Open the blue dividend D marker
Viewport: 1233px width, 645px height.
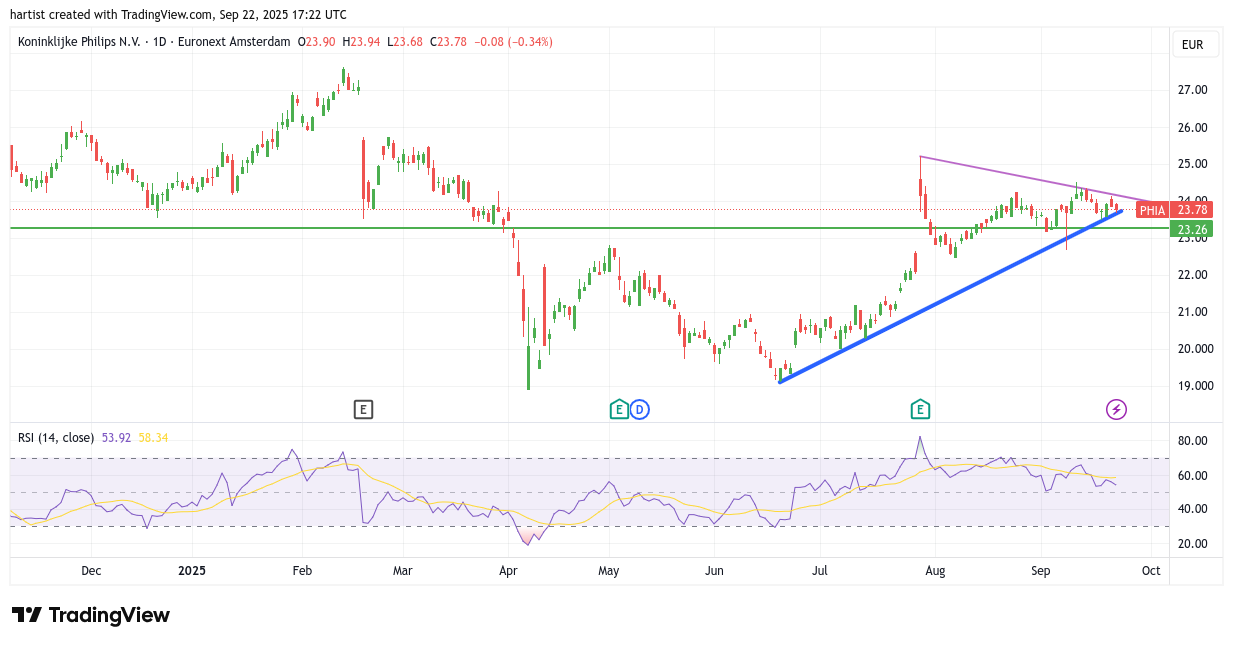[x=640, y=409]
